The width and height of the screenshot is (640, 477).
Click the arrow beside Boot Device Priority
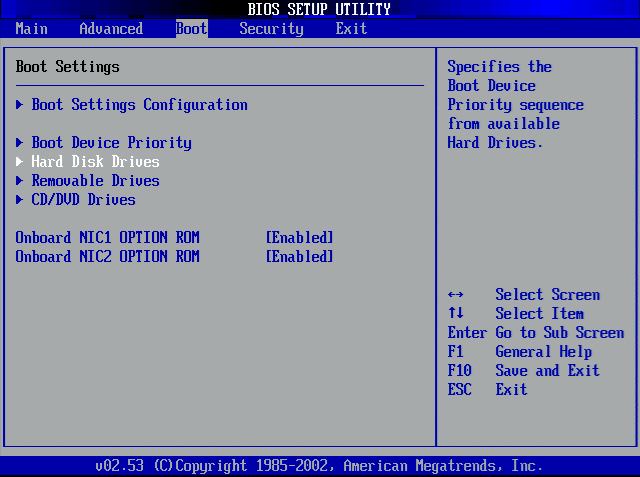point(19,143)
